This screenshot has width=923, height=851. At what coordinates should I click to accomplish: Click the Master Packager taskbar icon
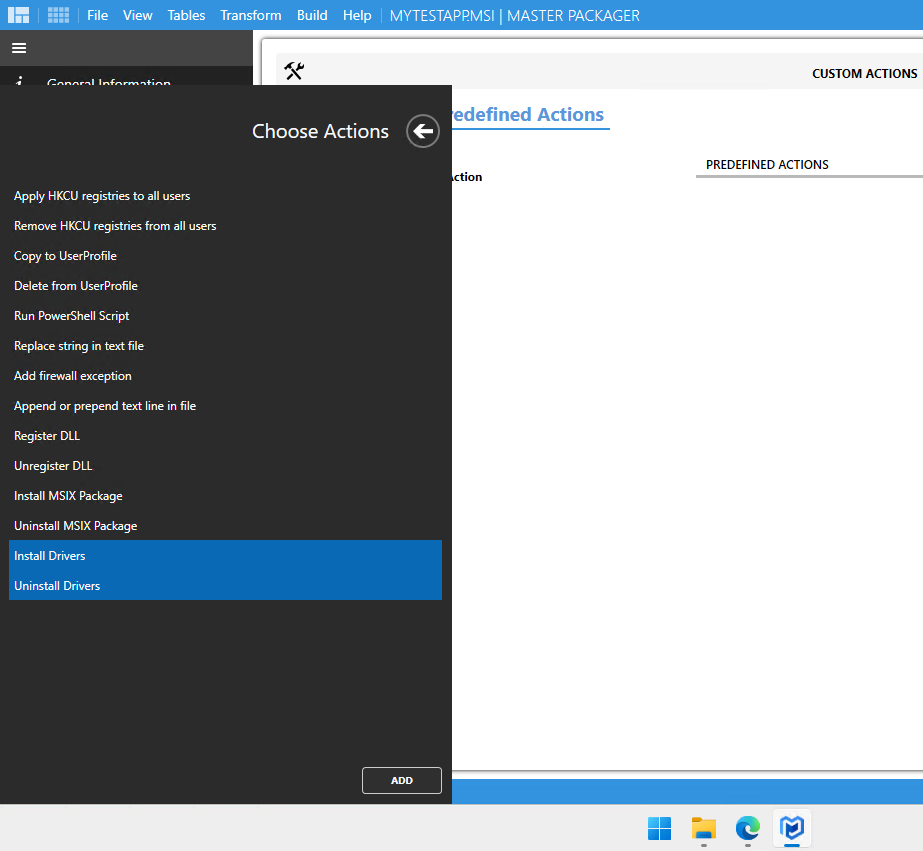[792, 829]
